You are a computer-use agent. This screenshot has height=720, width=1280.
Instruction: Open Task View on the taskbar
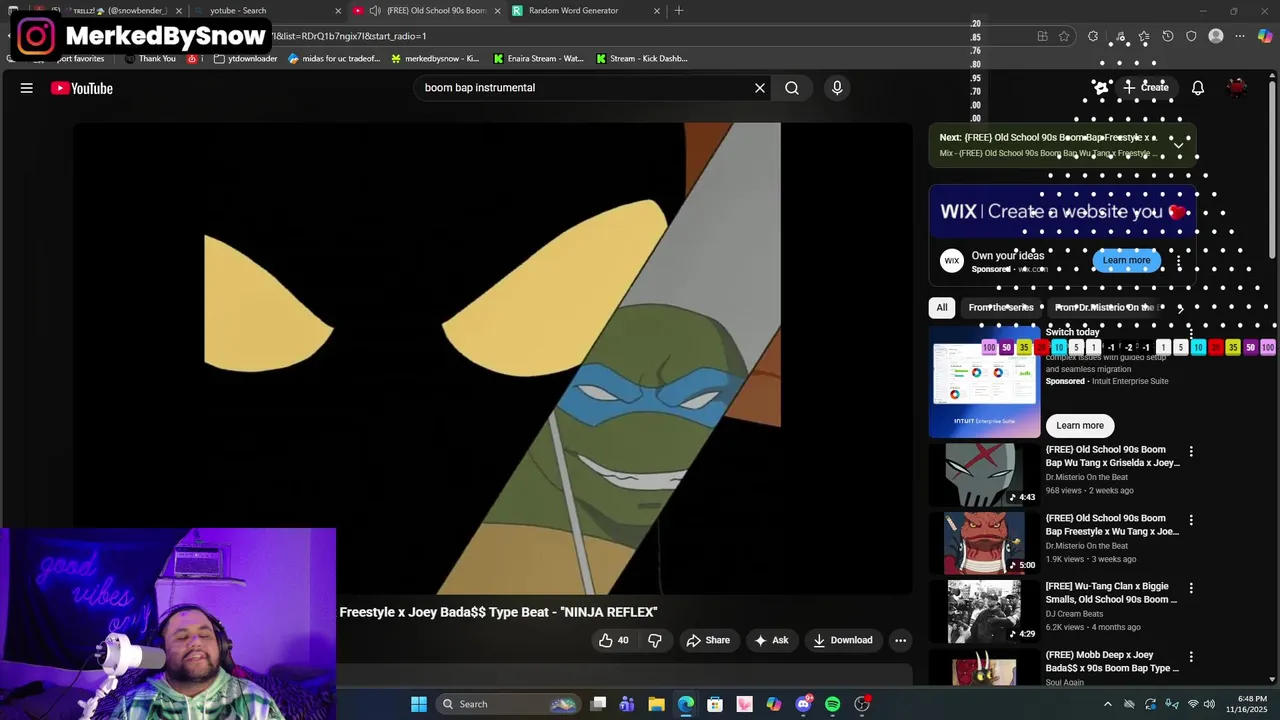(598, 704)
